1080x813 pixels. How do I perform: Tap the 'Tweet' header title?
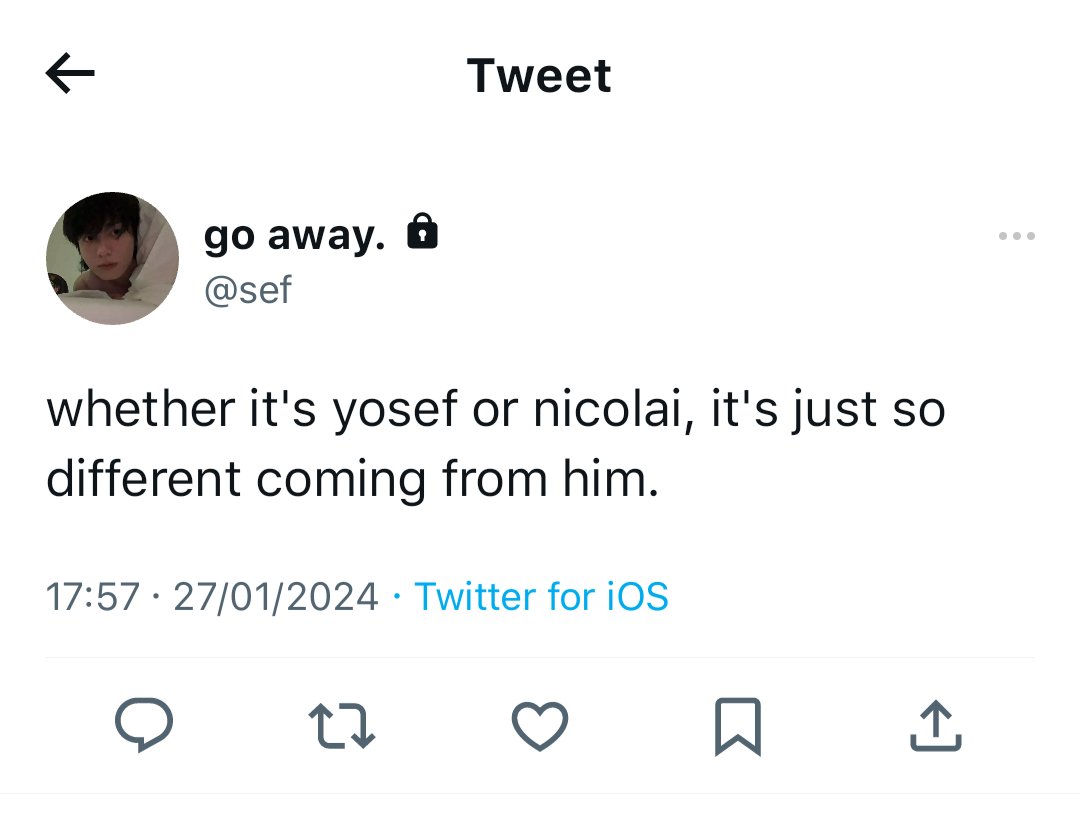coord(539,75)
